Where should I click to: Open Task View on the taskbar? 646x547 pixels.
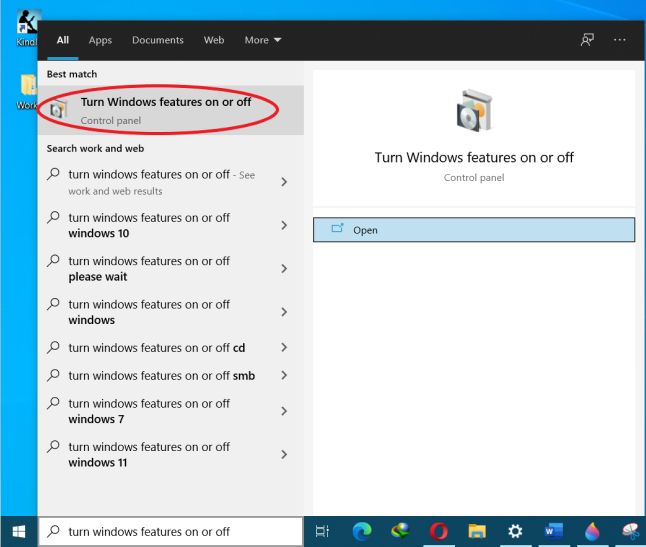tap(322, 531)
